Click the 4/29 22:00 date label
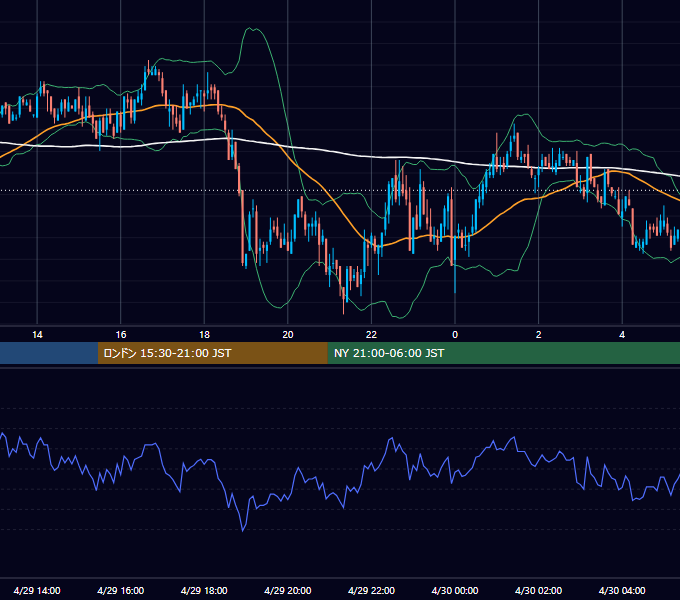Viewport: 680px width, 600px height. coord(371,590)
